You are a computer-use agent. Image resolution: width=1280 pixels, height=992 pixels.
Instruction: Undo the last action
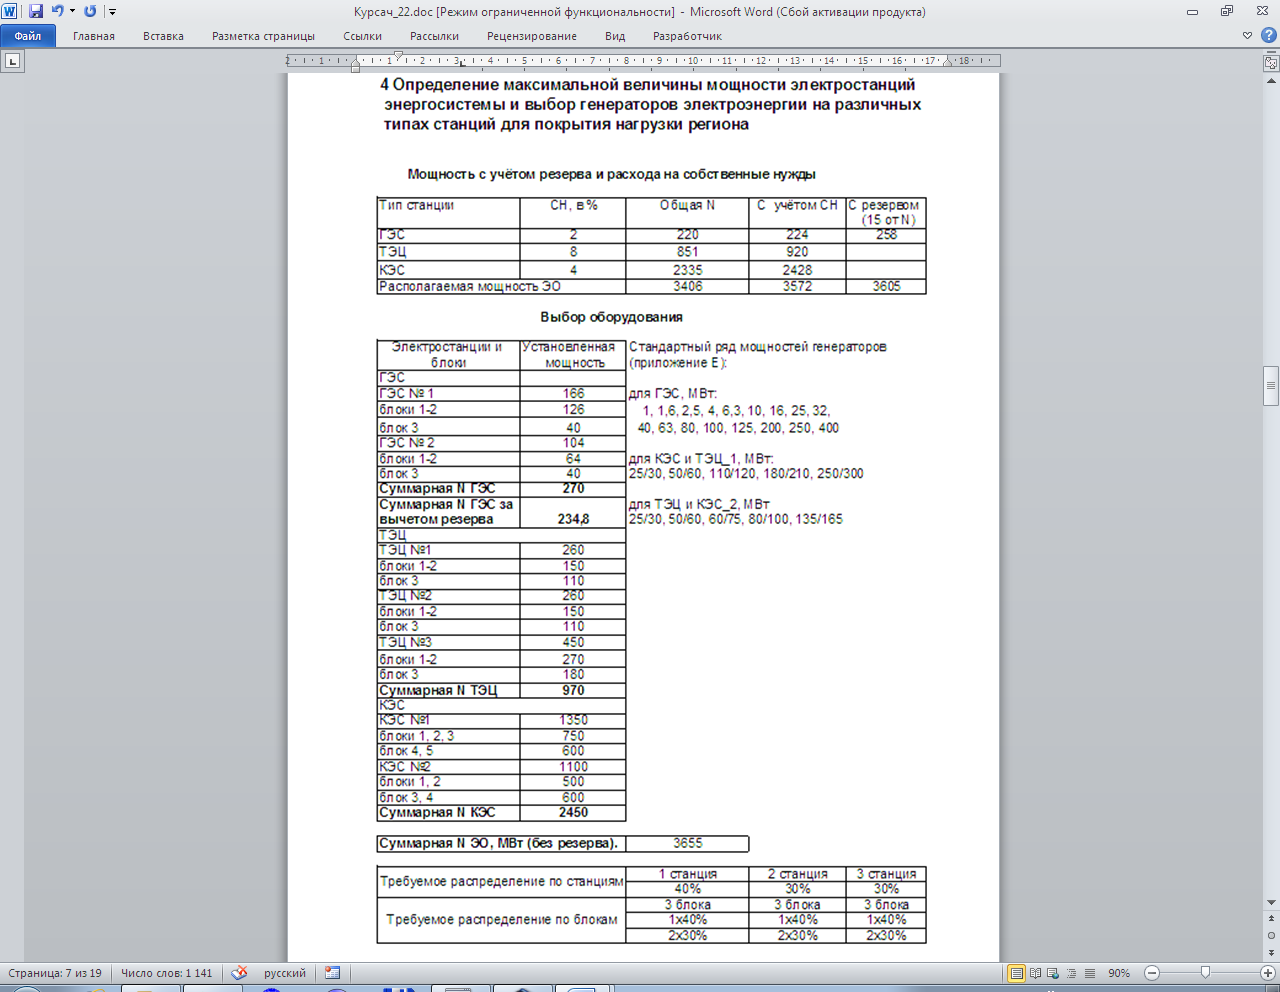[57, 12]
